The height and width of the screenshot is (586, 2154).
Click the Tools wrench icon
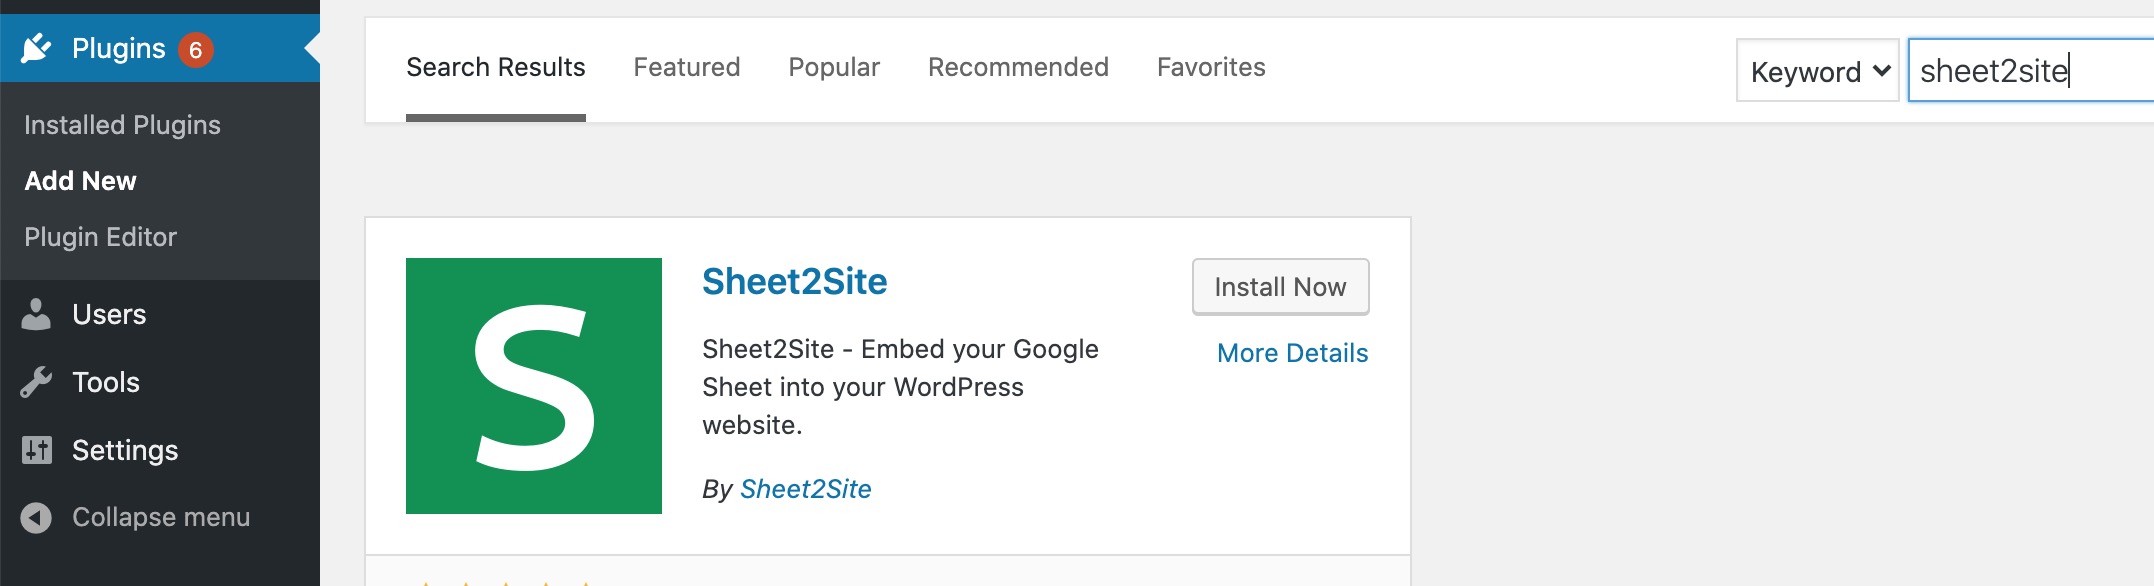36,382
